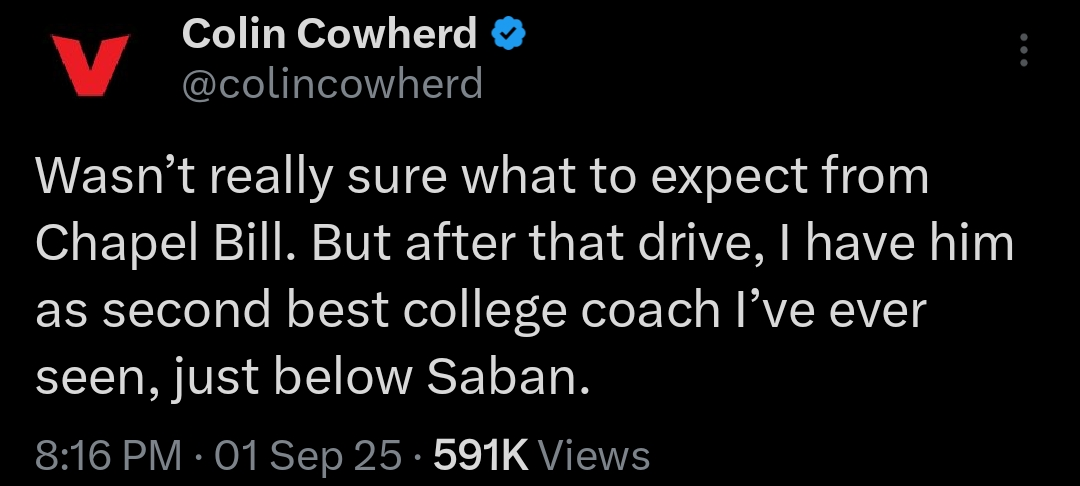Viewport: 1080px width, 486px height.
Task: Visit the @colincowherd handle link
Action: 332,85
